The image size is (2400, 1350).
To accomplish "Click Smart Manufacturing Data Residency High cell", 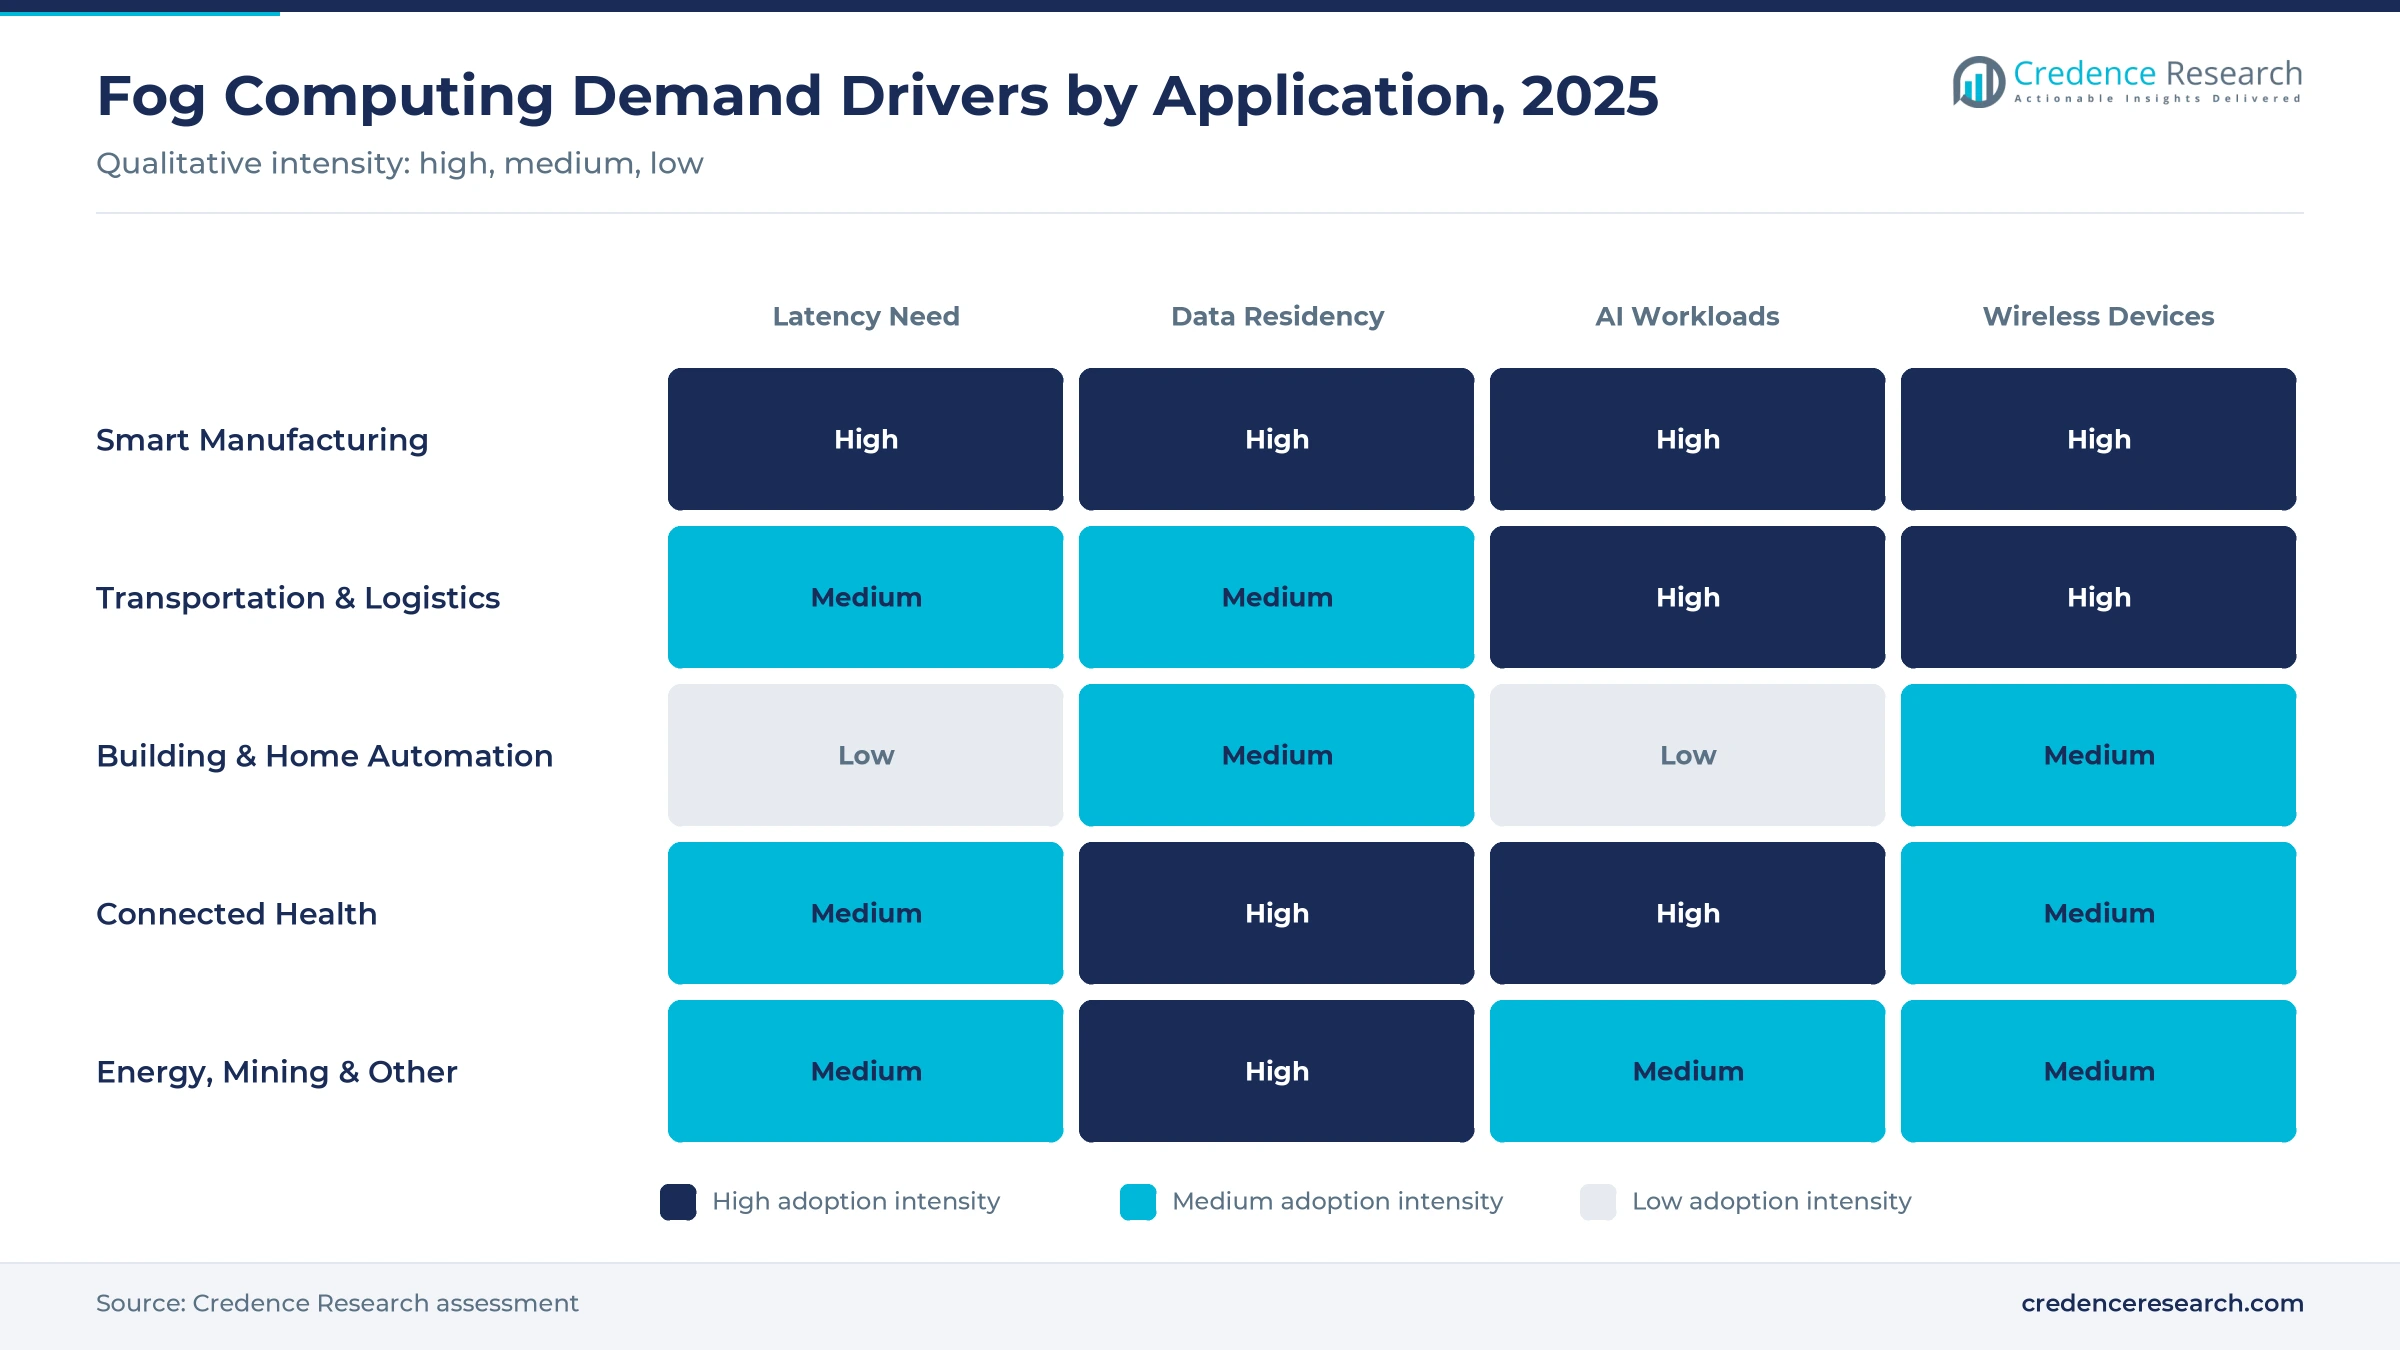I will click(x=1277, y=439).
